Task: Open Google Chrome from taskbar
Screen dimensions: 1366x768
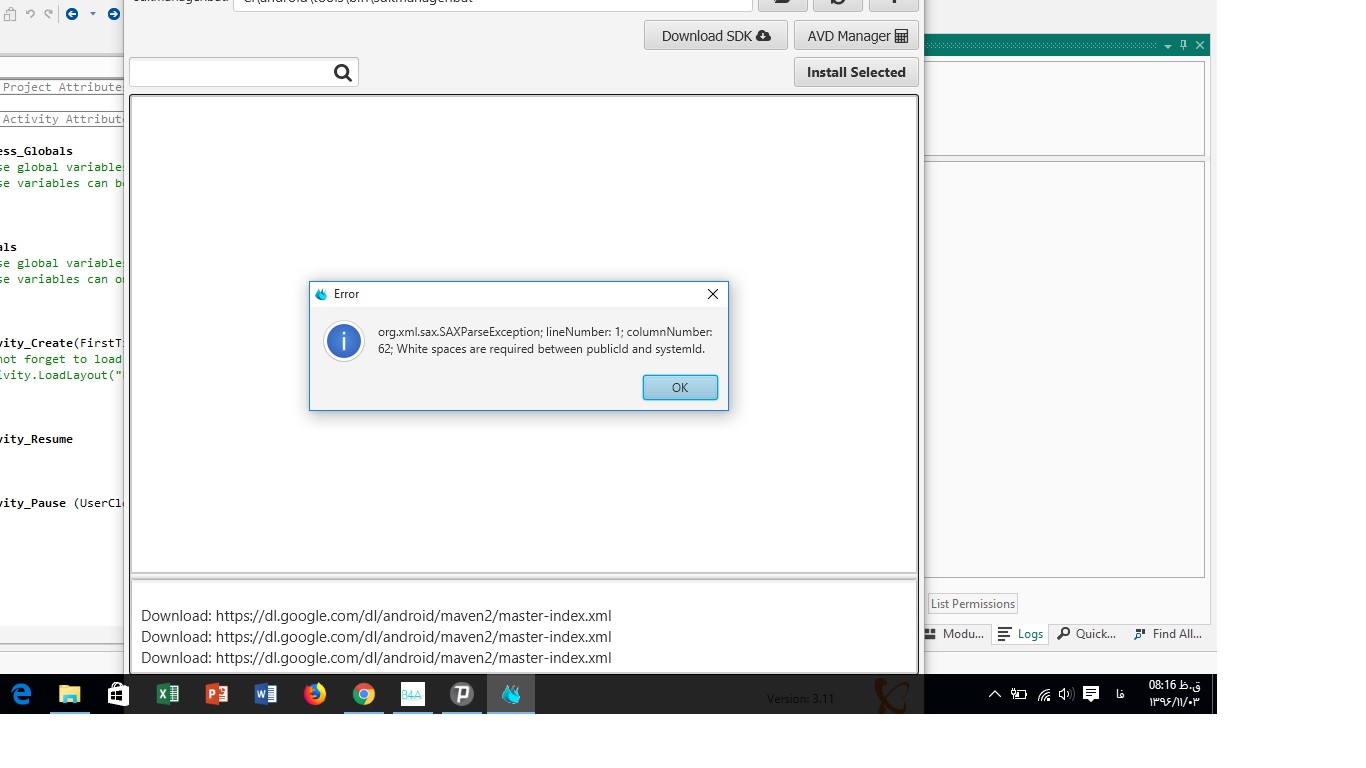Action: [x=363, y=694]
